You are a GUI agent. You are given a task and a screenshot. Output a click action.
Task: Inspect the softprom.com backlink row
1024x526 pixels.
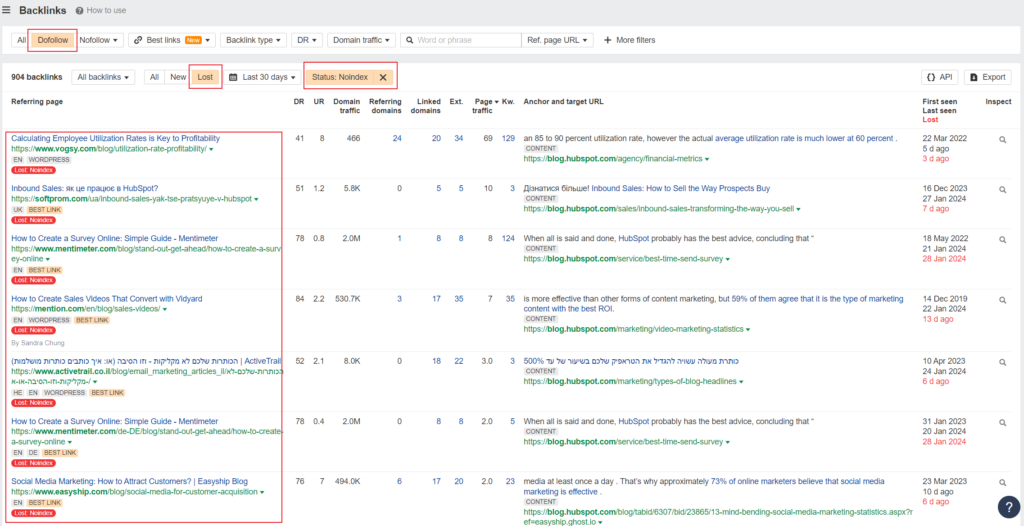coord(1002,189)
